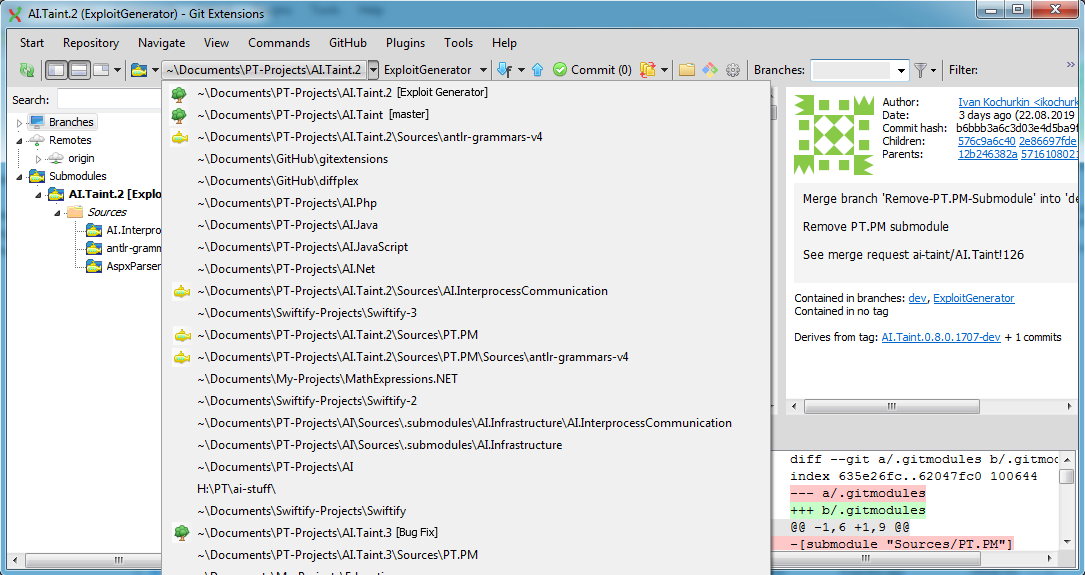Open the Start menu
The image size is (1085, 575).
click(x=32, y=43)
